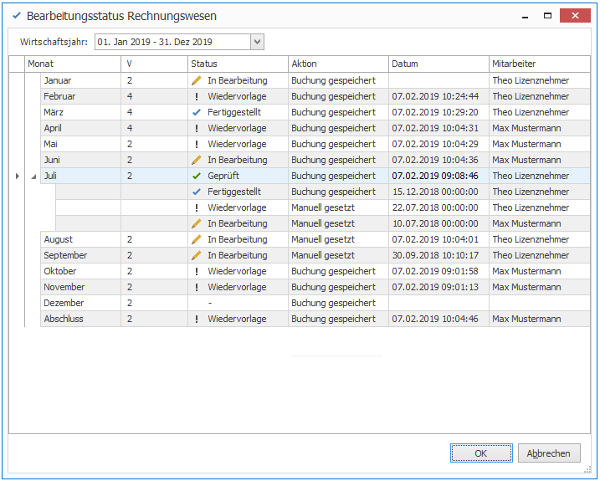
Task: Click the exclamation icon in the November row
Action: [x=197, y=287]
